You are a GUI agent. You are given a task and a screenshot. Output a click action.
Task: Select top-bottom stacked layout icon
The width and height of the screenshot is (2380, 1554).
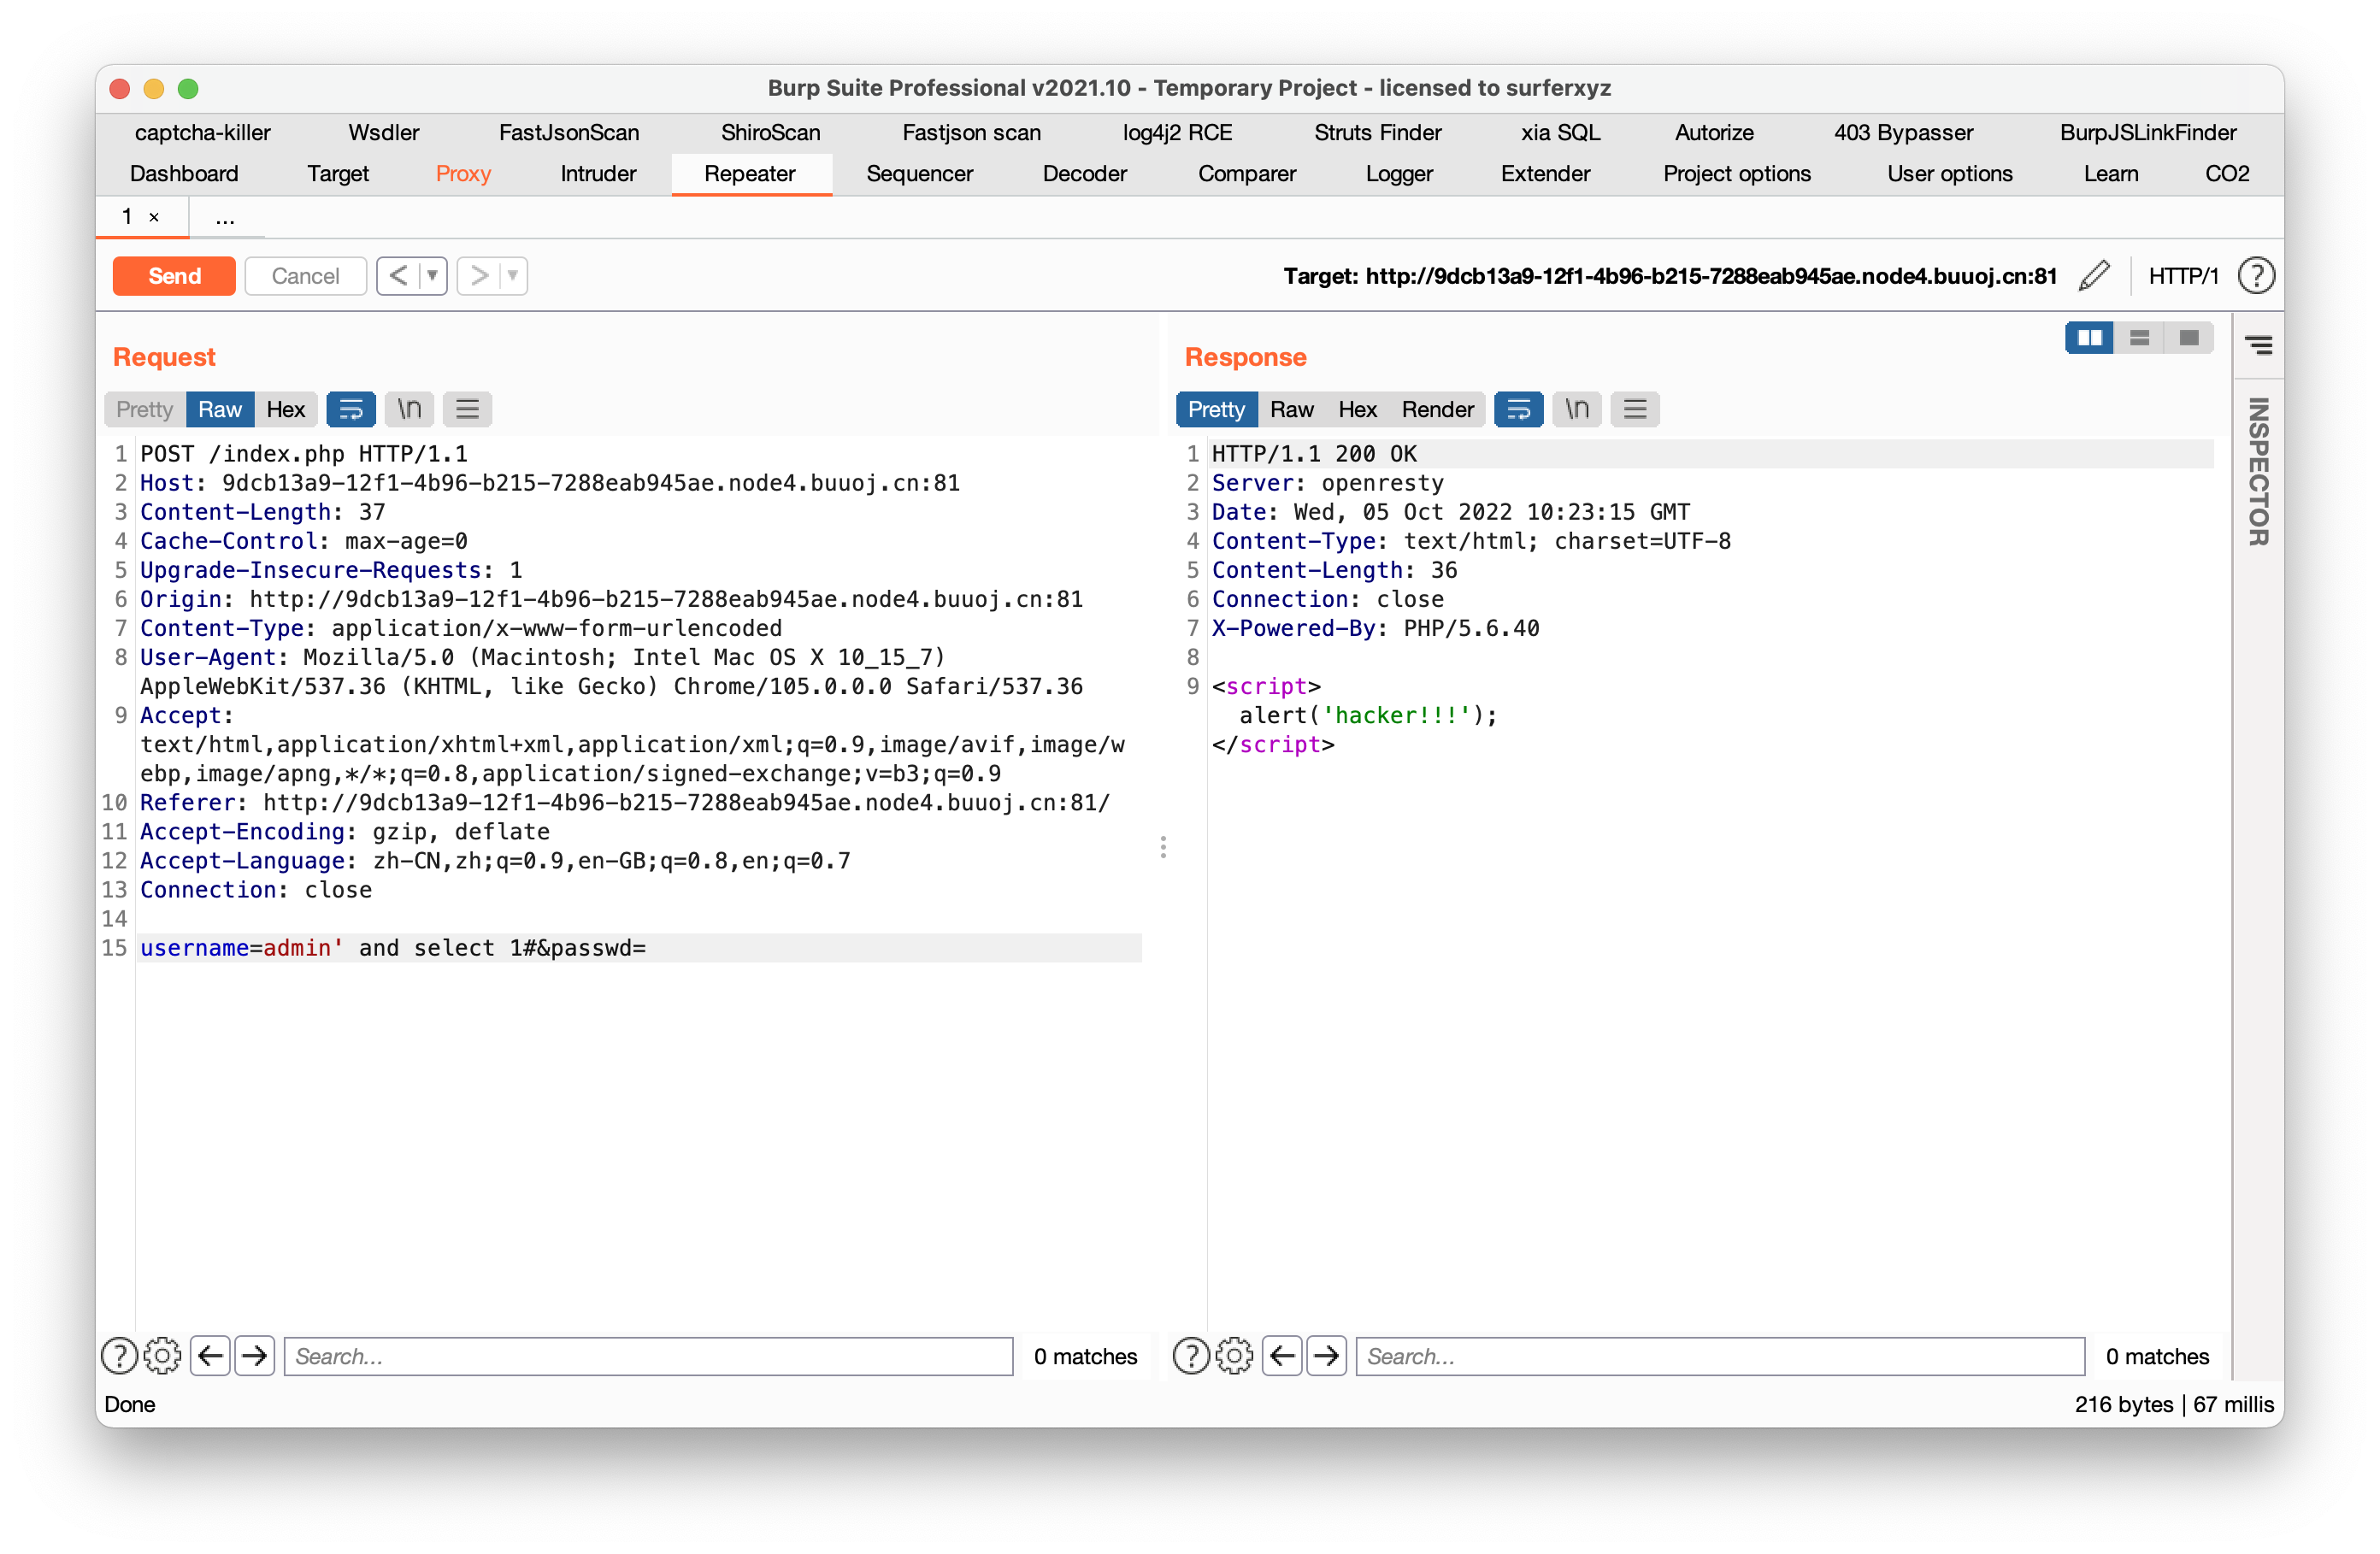click(x=2139, y=338)
